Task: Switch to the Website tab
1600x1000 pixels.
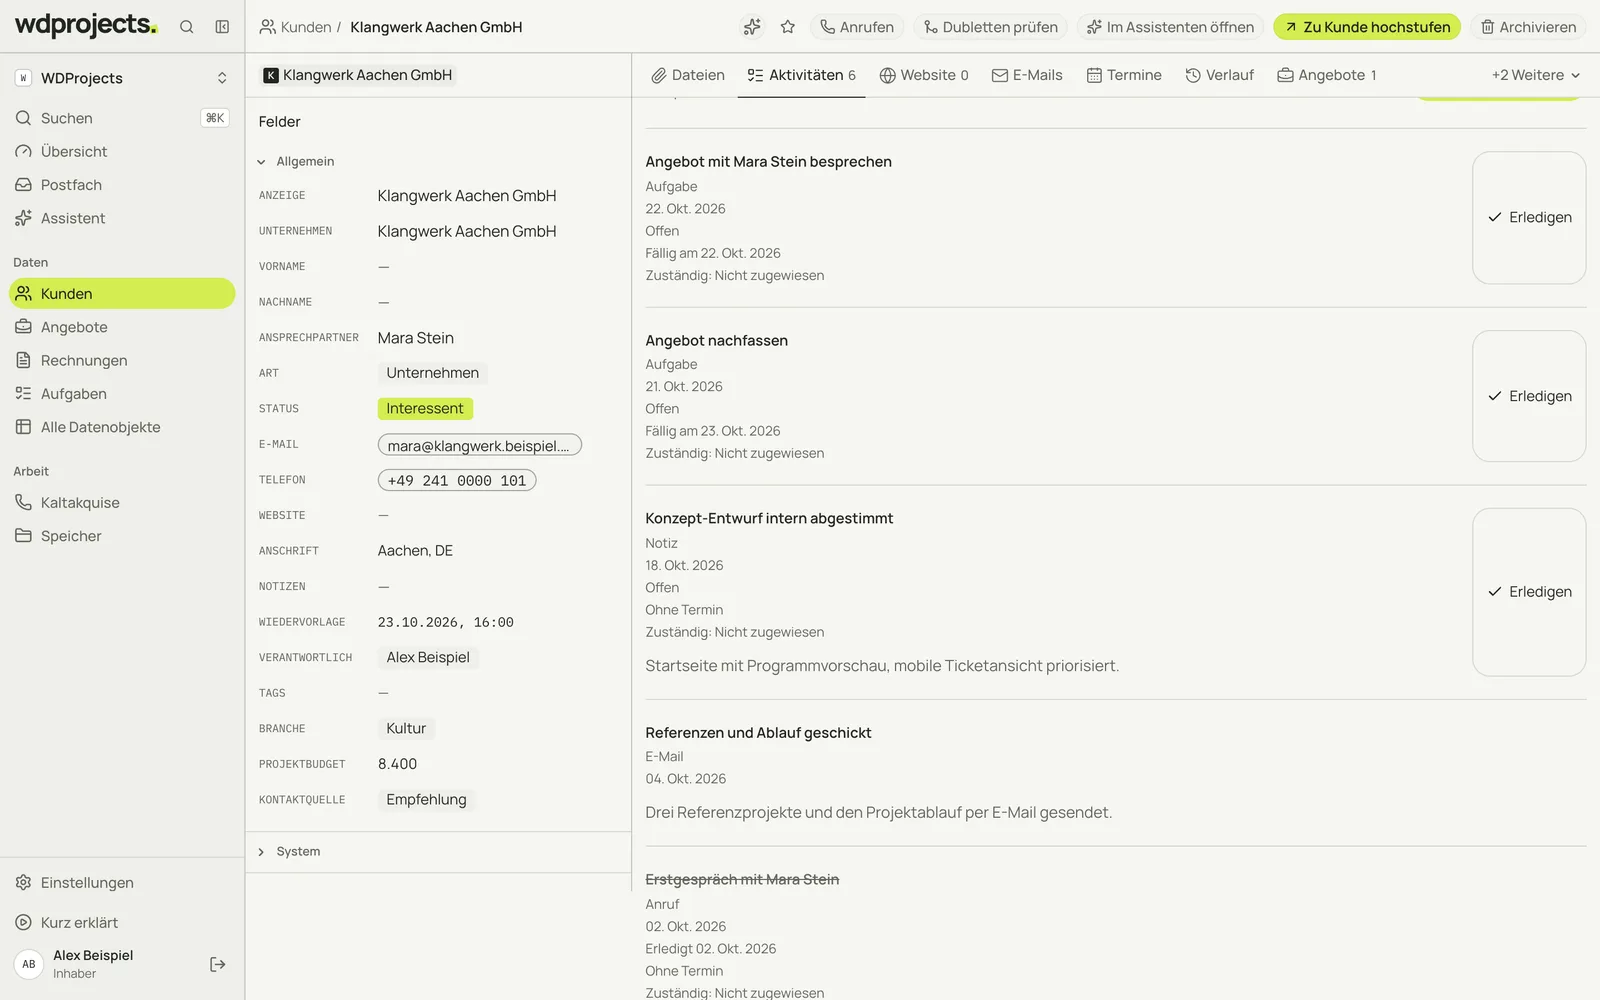Action: coord(924,75)
